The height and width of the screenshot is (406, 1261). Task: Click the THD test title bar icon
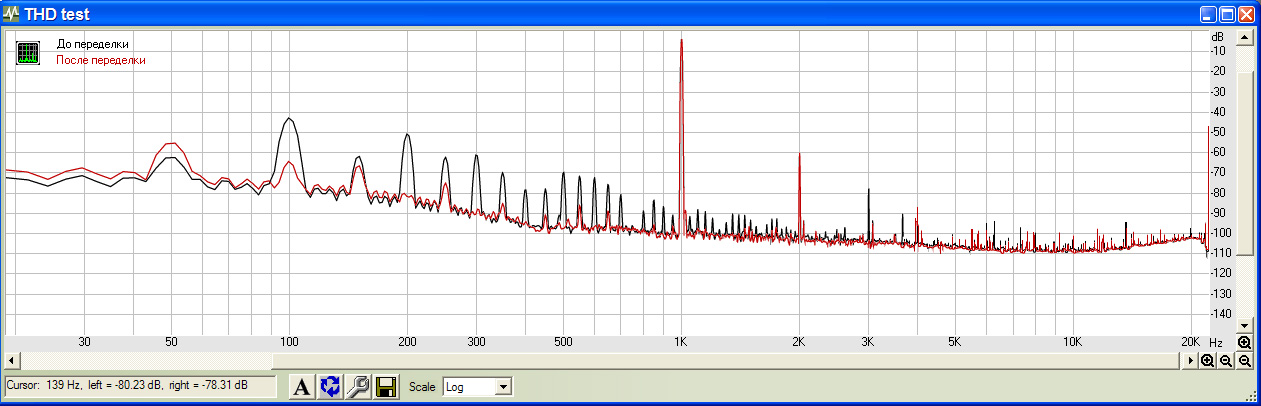[11, 14]
